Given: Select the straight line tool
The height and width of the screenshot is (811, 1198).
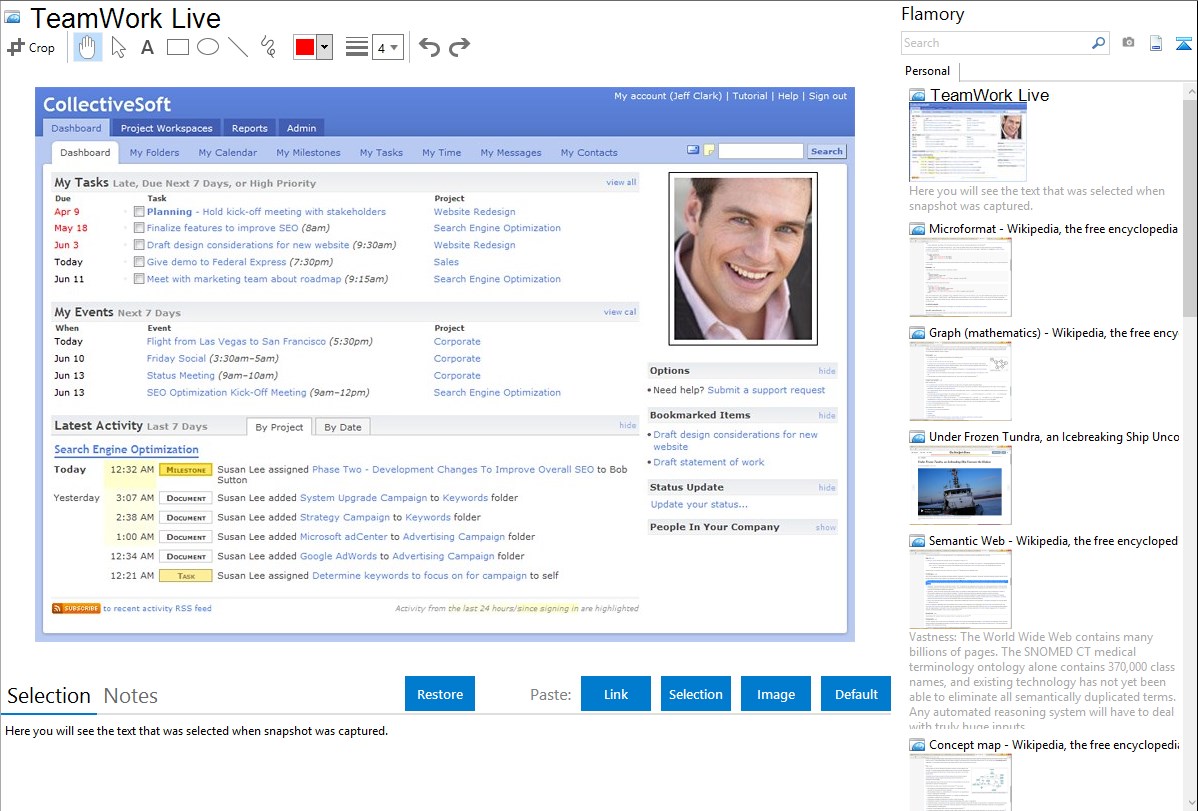Looking at the screenshot, I should click(x=238, y=47).
